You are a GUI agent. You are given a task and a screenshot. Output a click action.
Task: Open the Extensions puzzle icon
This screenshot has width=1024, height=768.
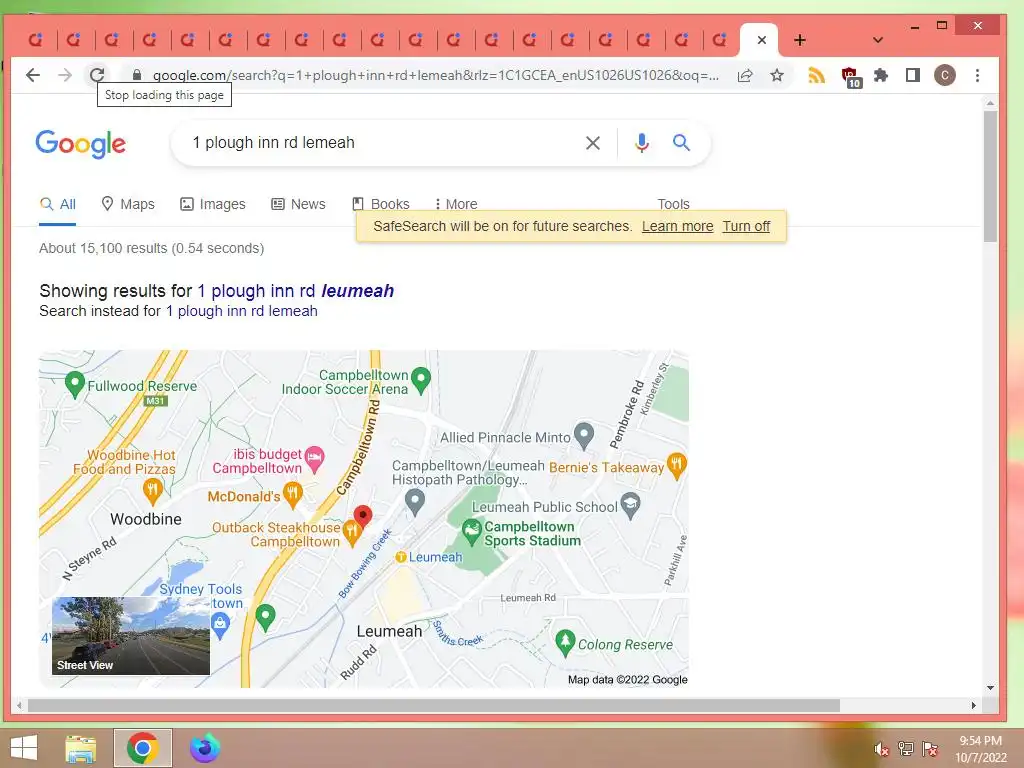[x=881, y=75]
